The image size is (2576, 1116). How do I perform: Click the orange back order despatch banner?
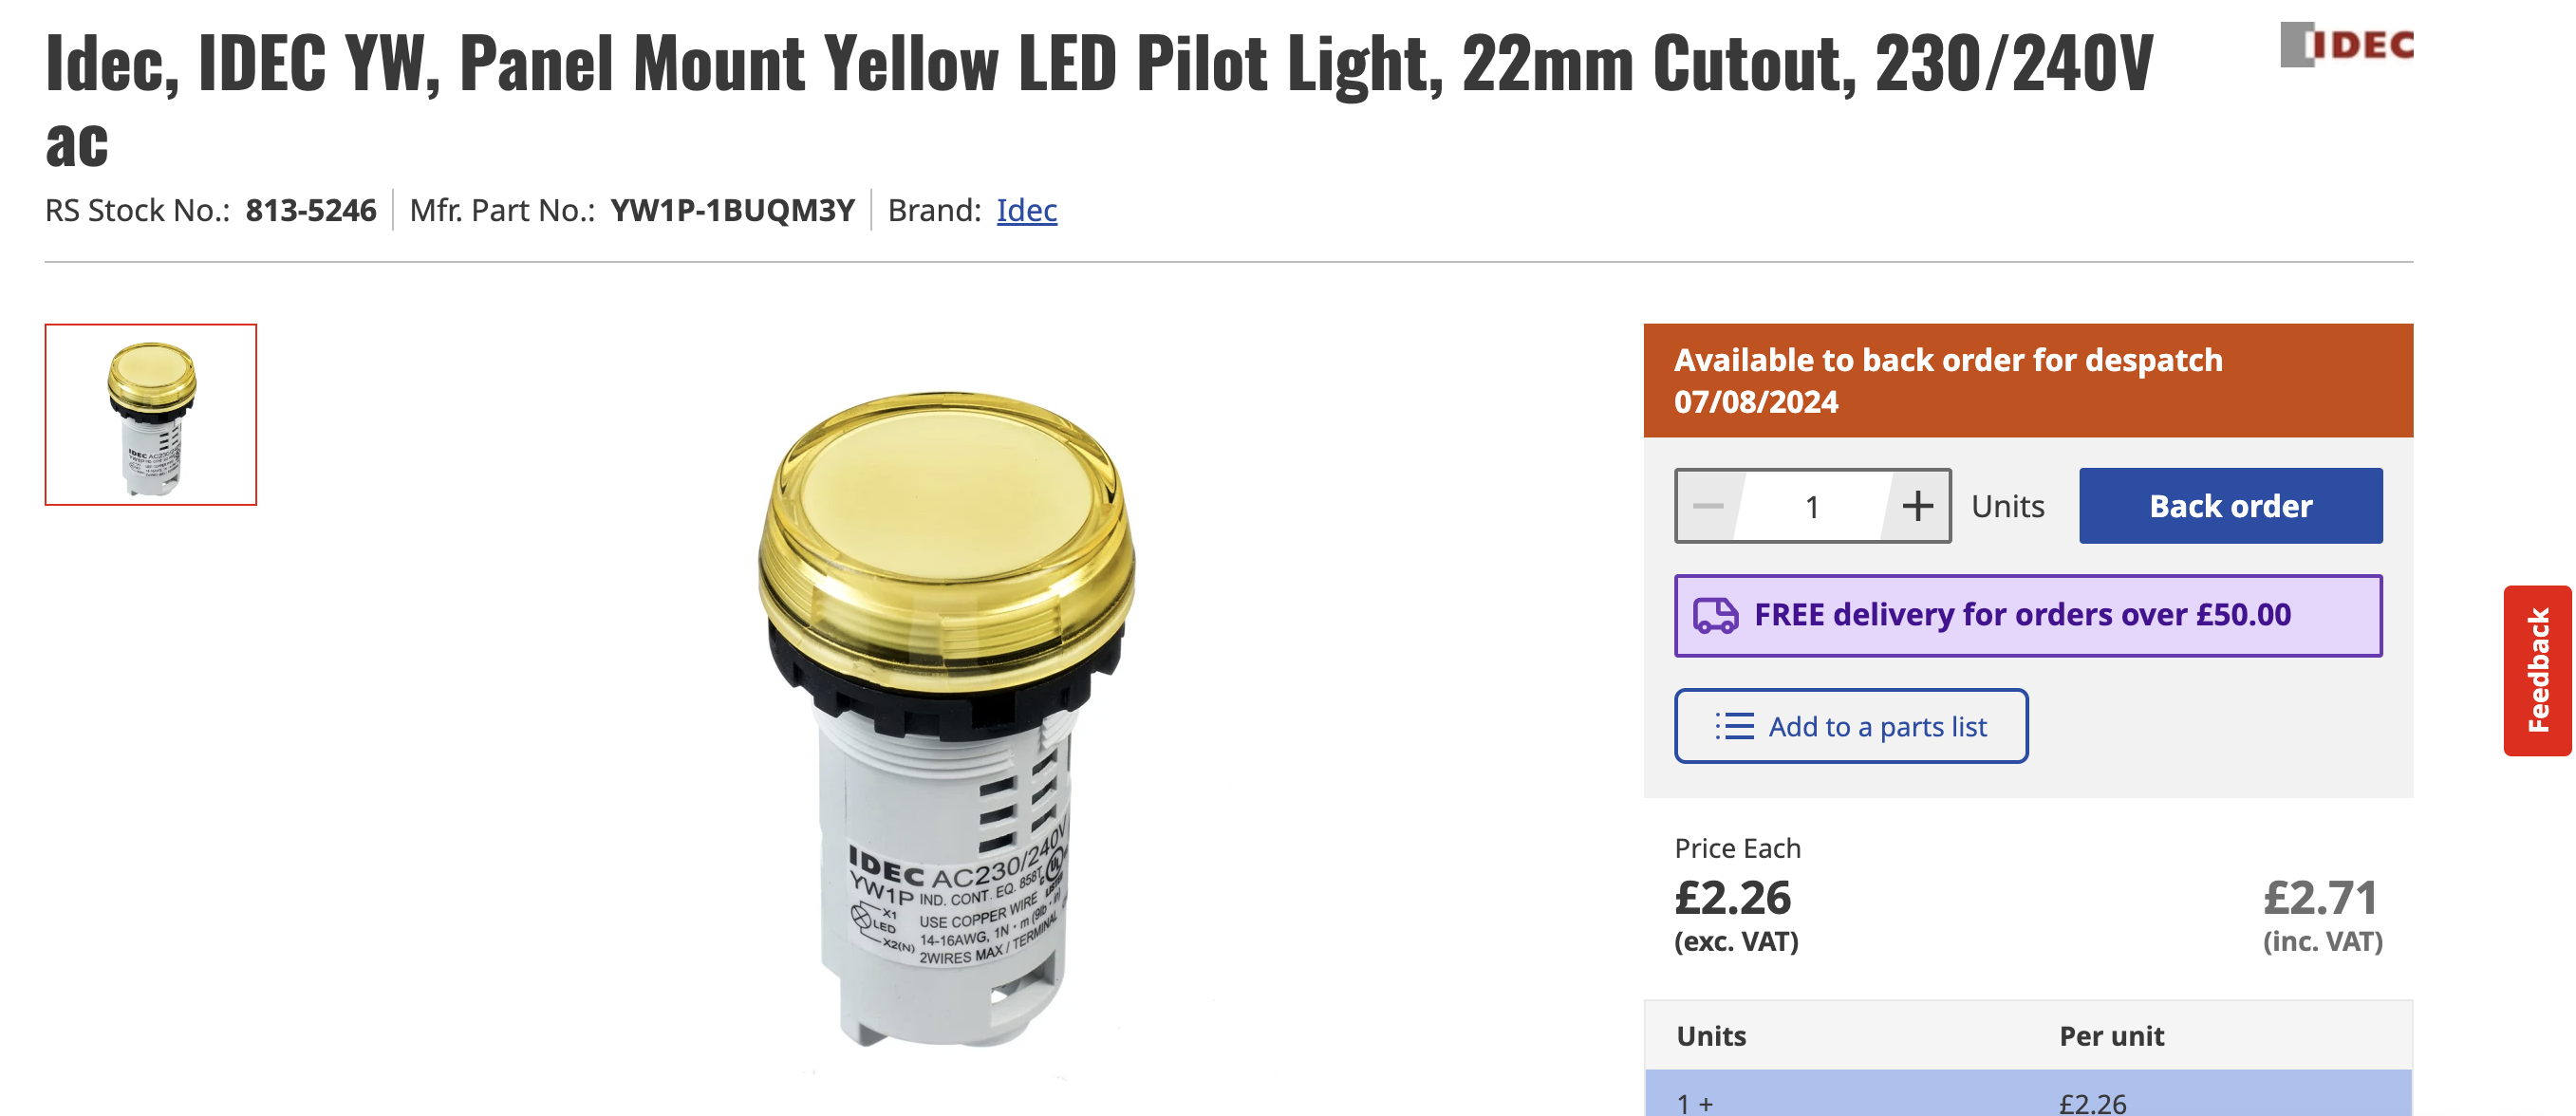2028,380
